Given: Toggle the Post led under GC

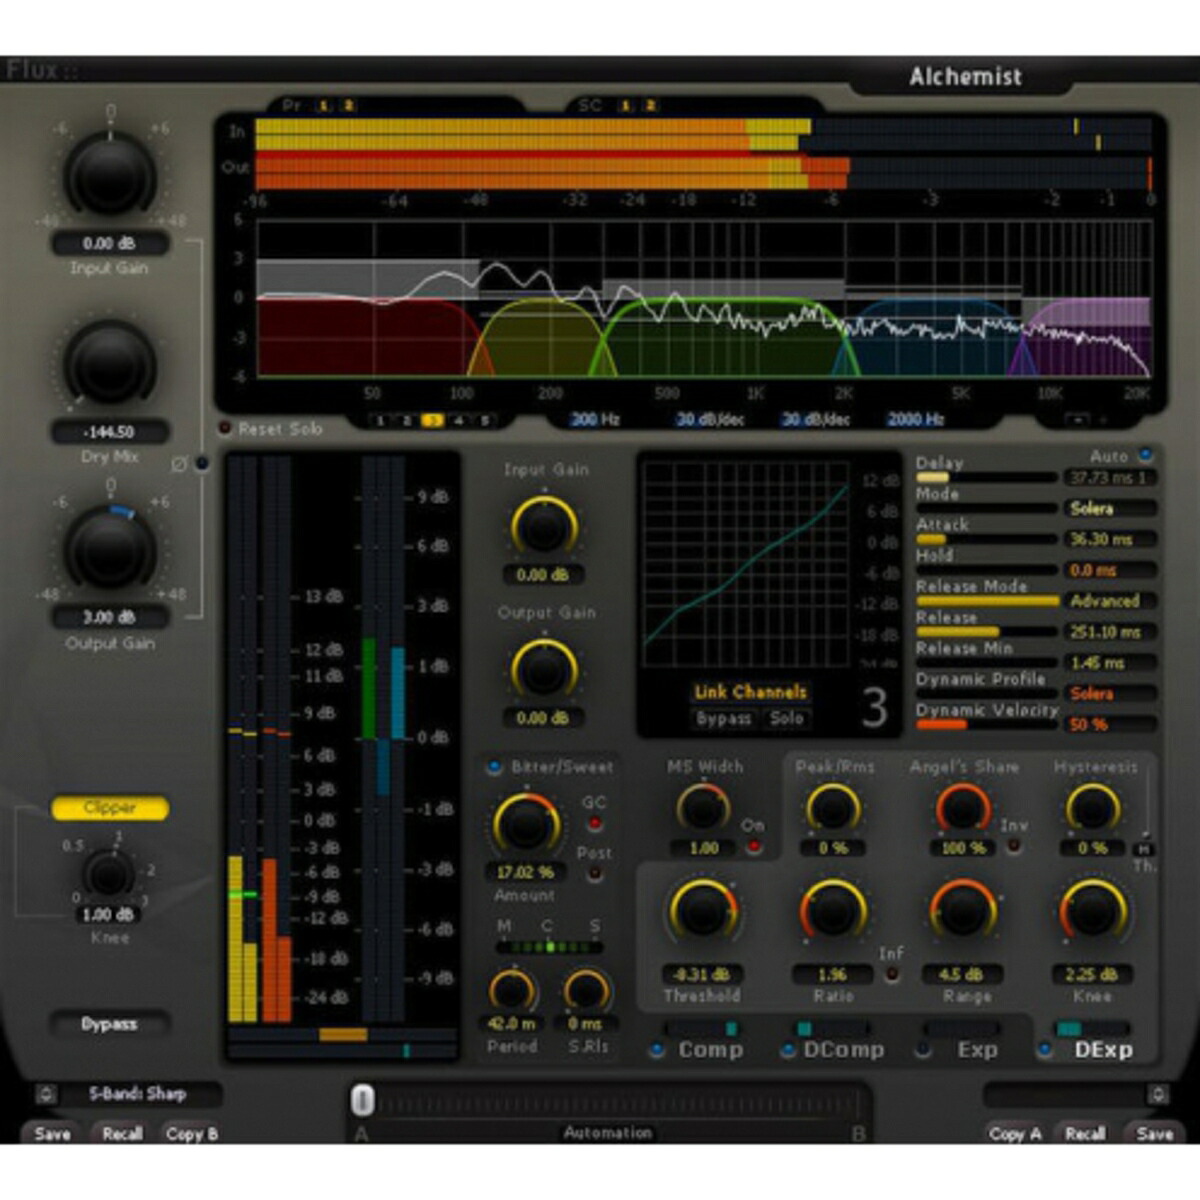Looking at the screenshot, I should pyautogui.click(x=594, y=874).
